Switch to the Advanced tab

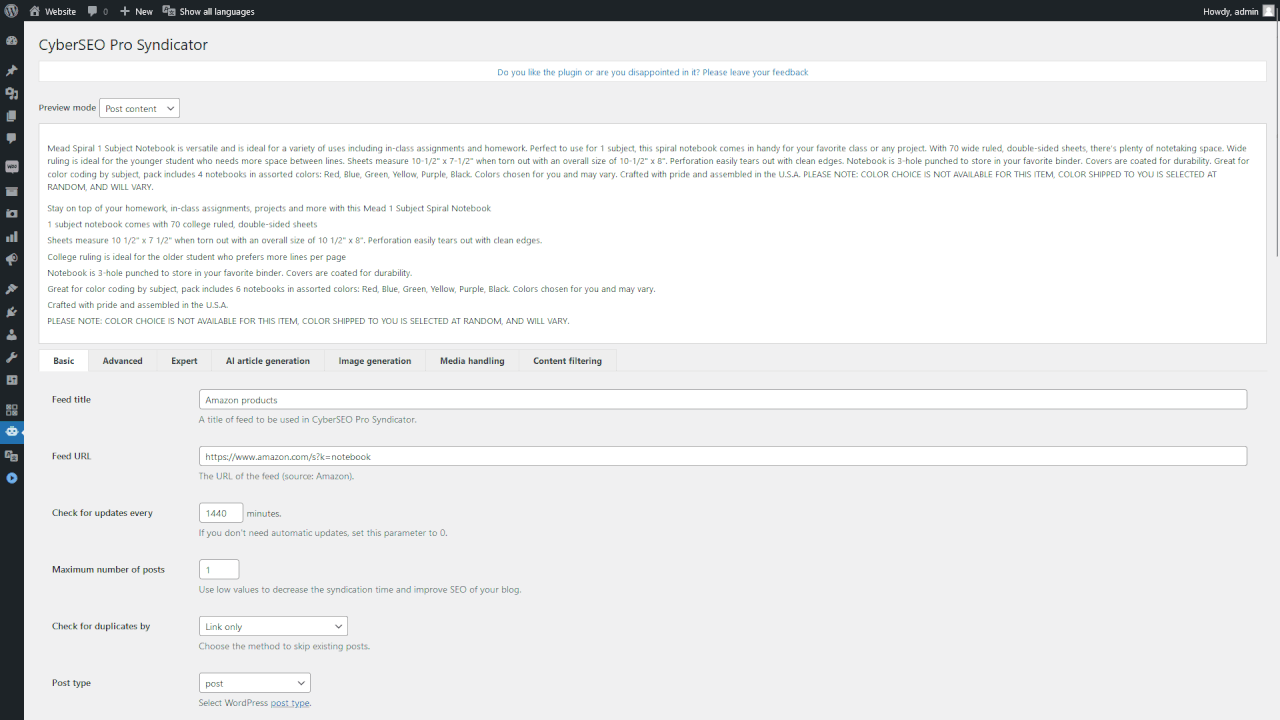pyautogui.click(x=123, y=361)
